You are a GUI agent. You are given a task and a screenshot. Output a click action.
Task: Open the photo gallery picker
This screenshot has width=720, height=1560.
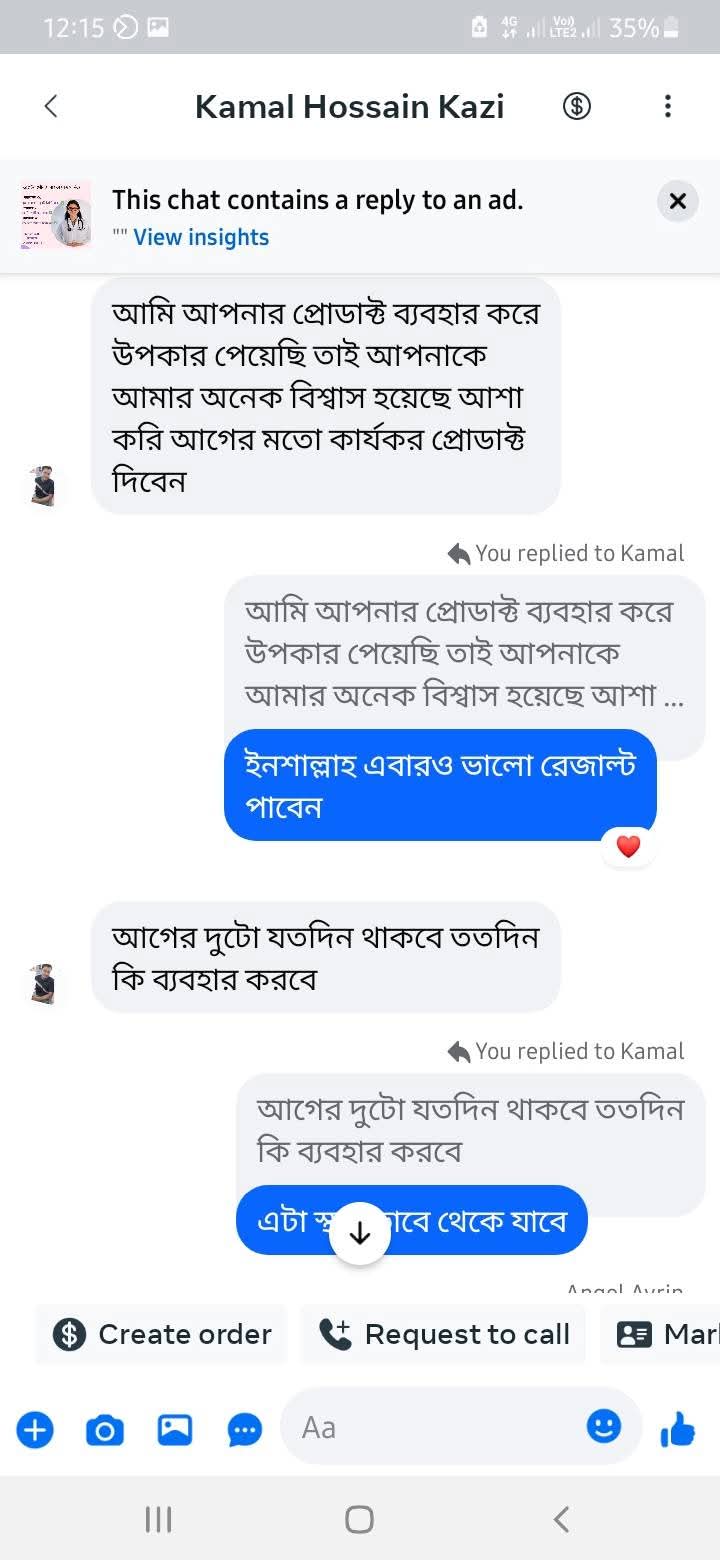coord(174,1430)
